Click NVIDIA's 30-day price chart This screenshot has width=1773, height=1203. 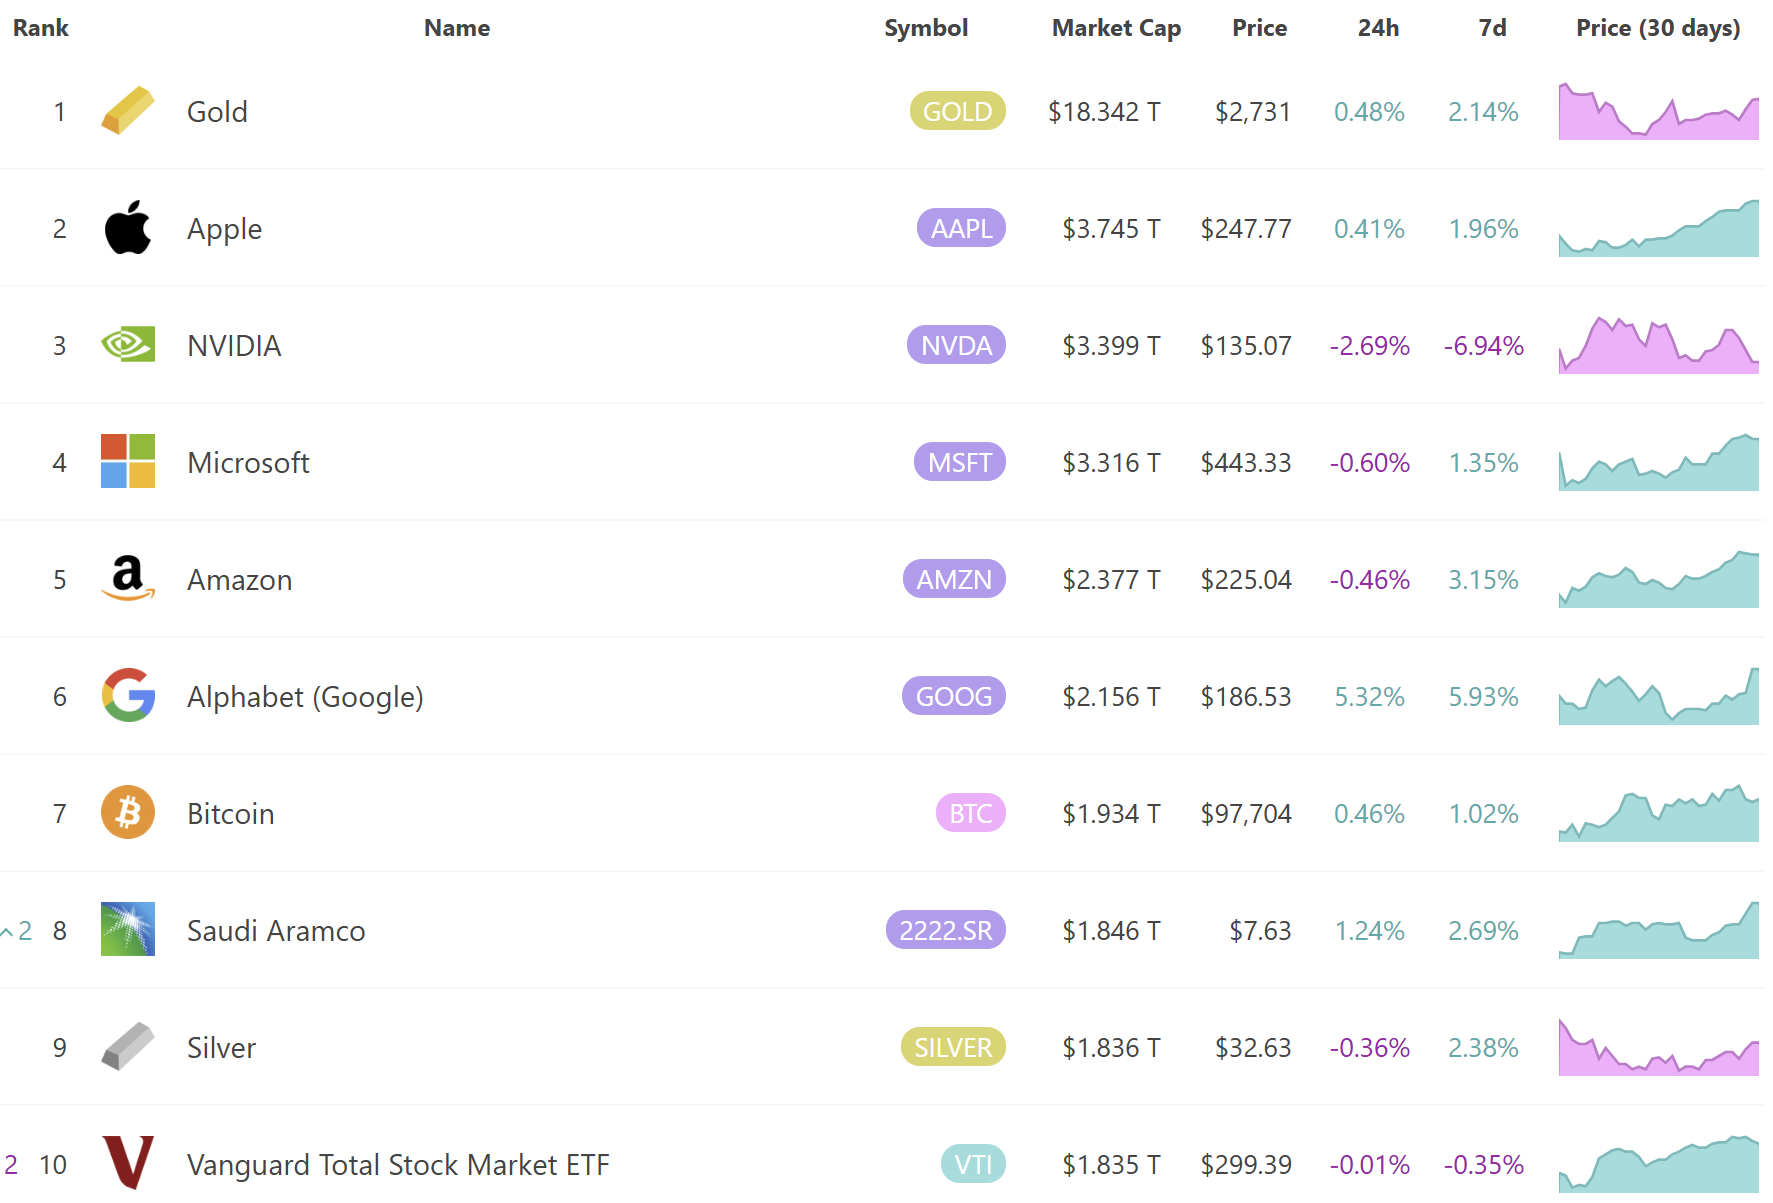(x=1658, y=345)
